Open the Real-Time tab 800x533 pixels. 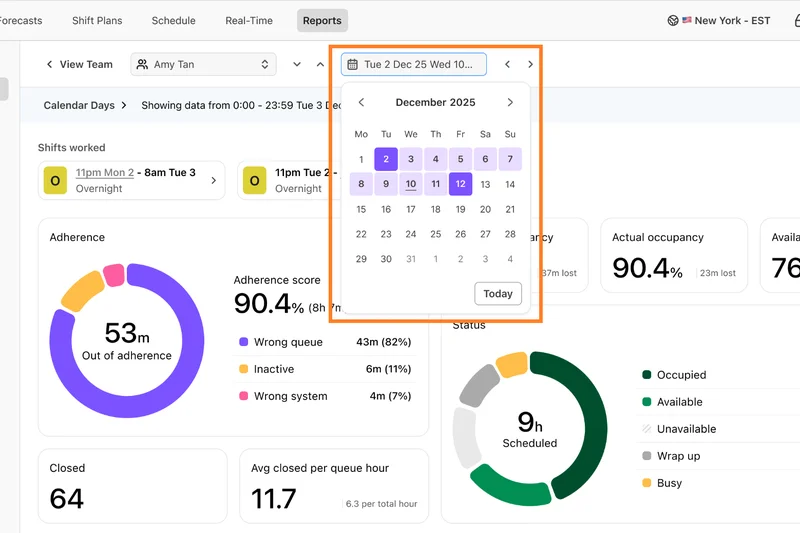tap(248, 20)
